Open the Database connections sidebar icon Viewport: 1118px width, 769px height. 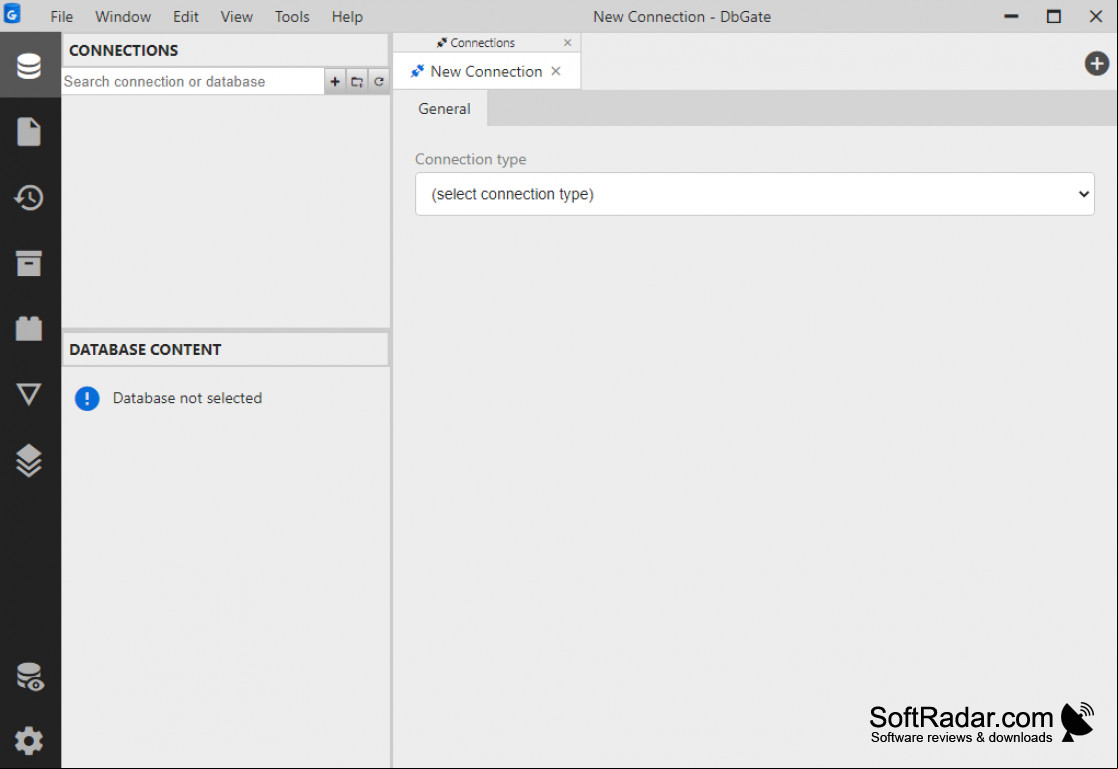(29, 66)
